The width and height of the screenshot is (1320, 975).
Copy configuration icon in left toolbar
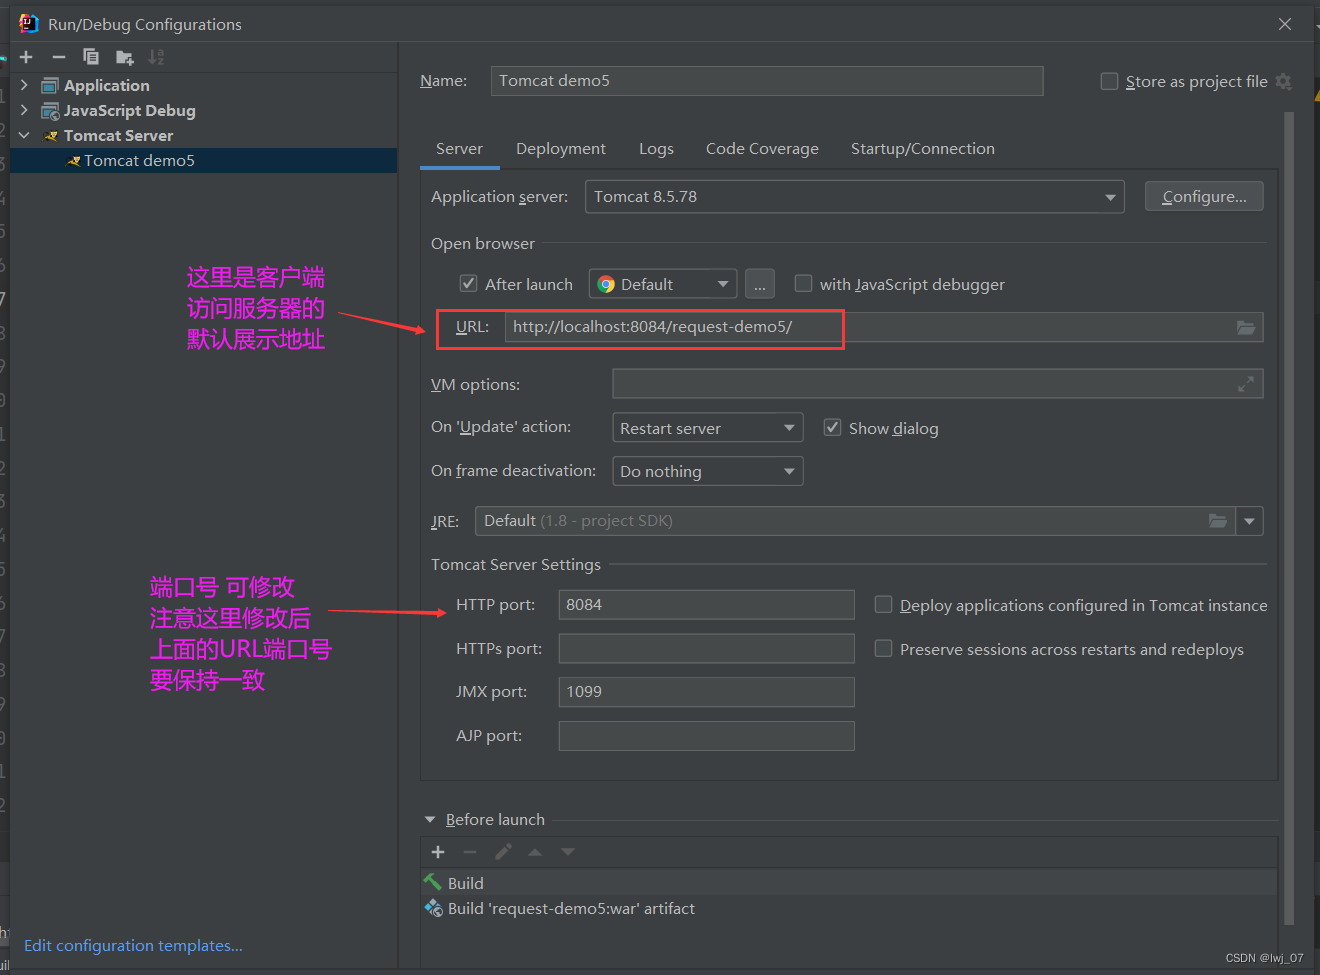point(91,57)
